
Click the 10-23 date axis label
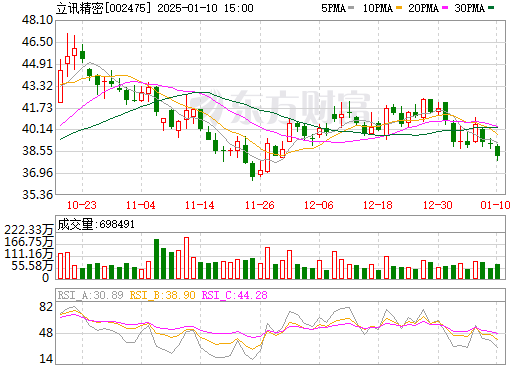82,205
